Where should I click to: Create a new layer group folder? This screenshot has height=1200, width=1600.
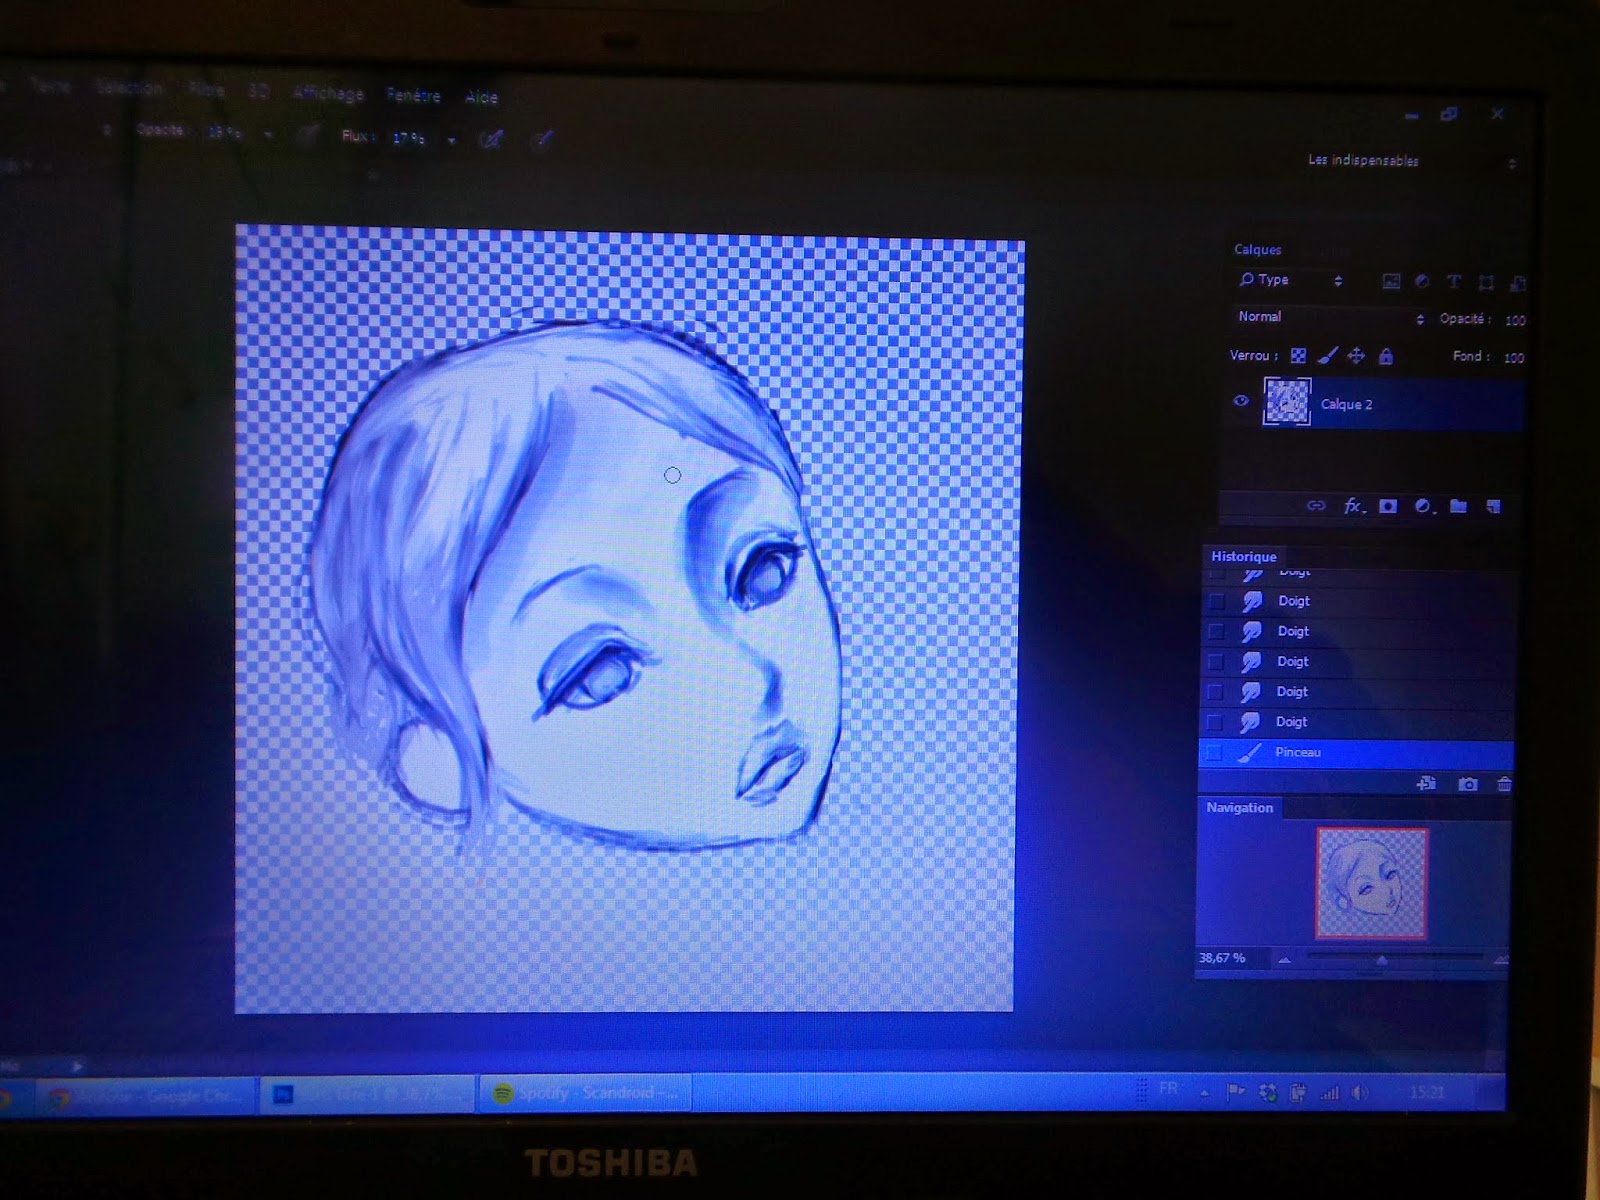pos(1459,507)
